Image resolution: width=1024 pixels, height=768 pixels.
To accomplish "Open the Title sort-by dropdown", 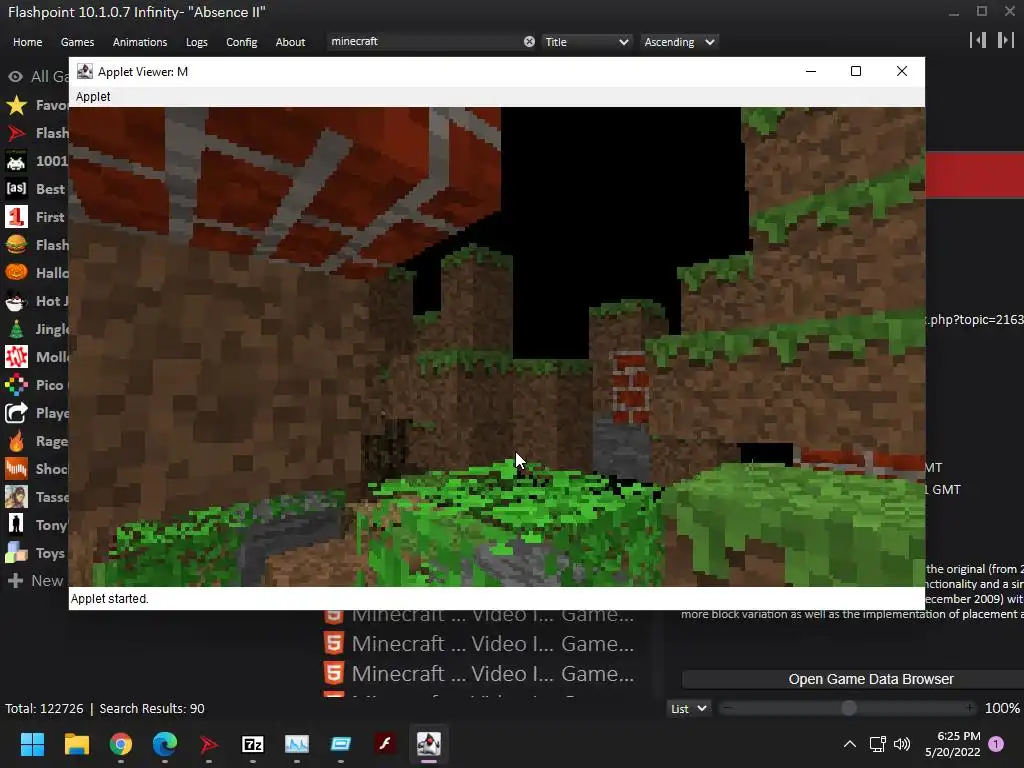I will click(x=586, y=42).
